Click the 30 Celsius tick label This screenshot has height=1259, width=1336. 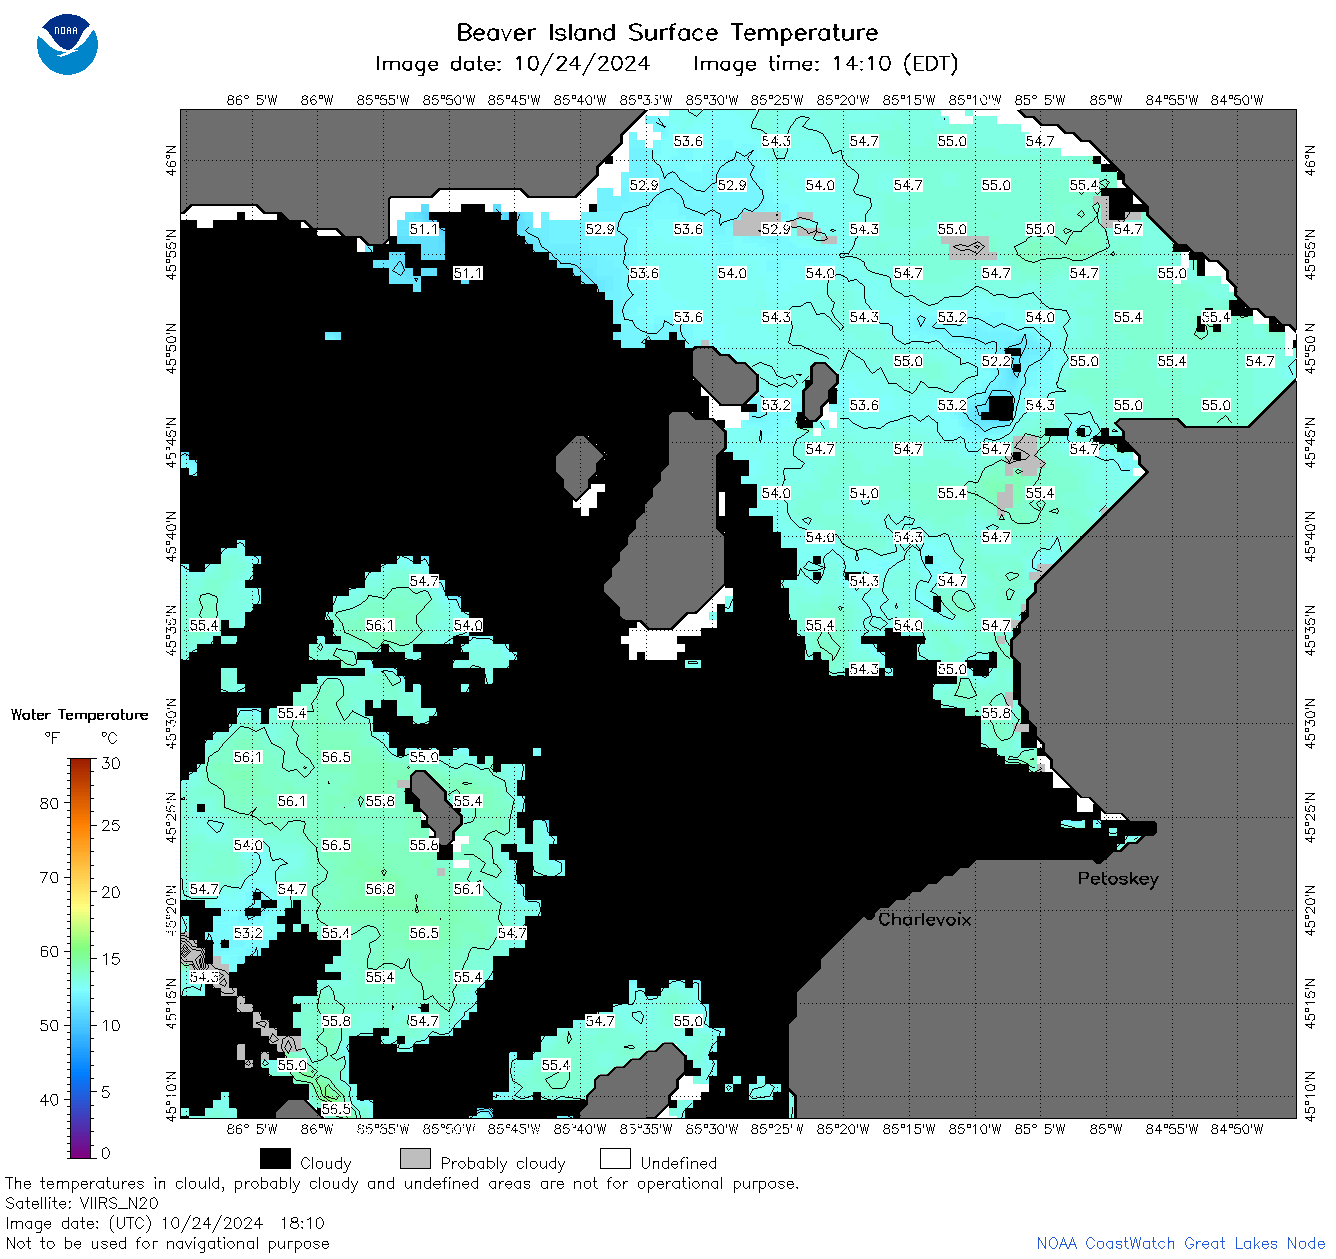[x=111, y=763]
